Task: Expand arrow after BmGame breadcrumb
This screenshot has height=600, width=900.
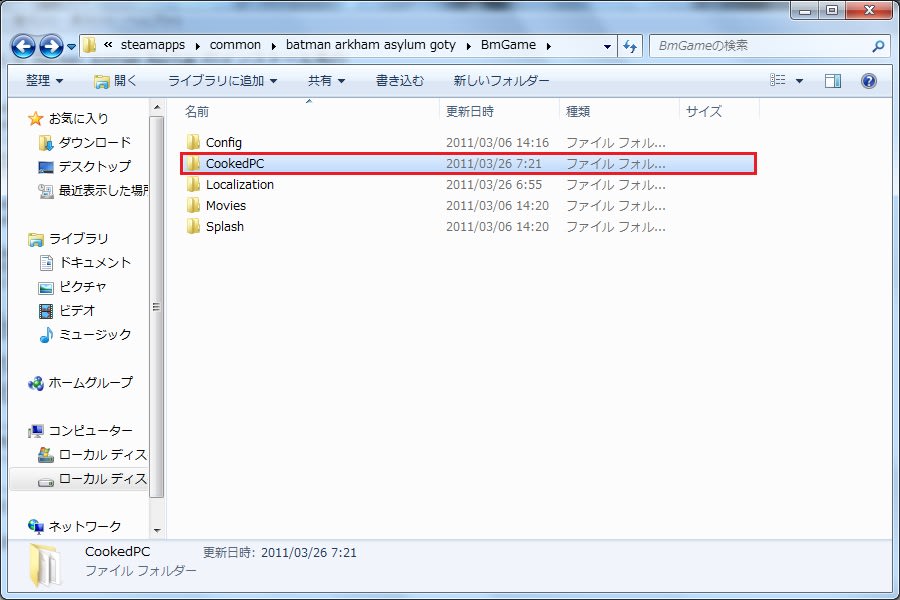Action: coord(549,46)
